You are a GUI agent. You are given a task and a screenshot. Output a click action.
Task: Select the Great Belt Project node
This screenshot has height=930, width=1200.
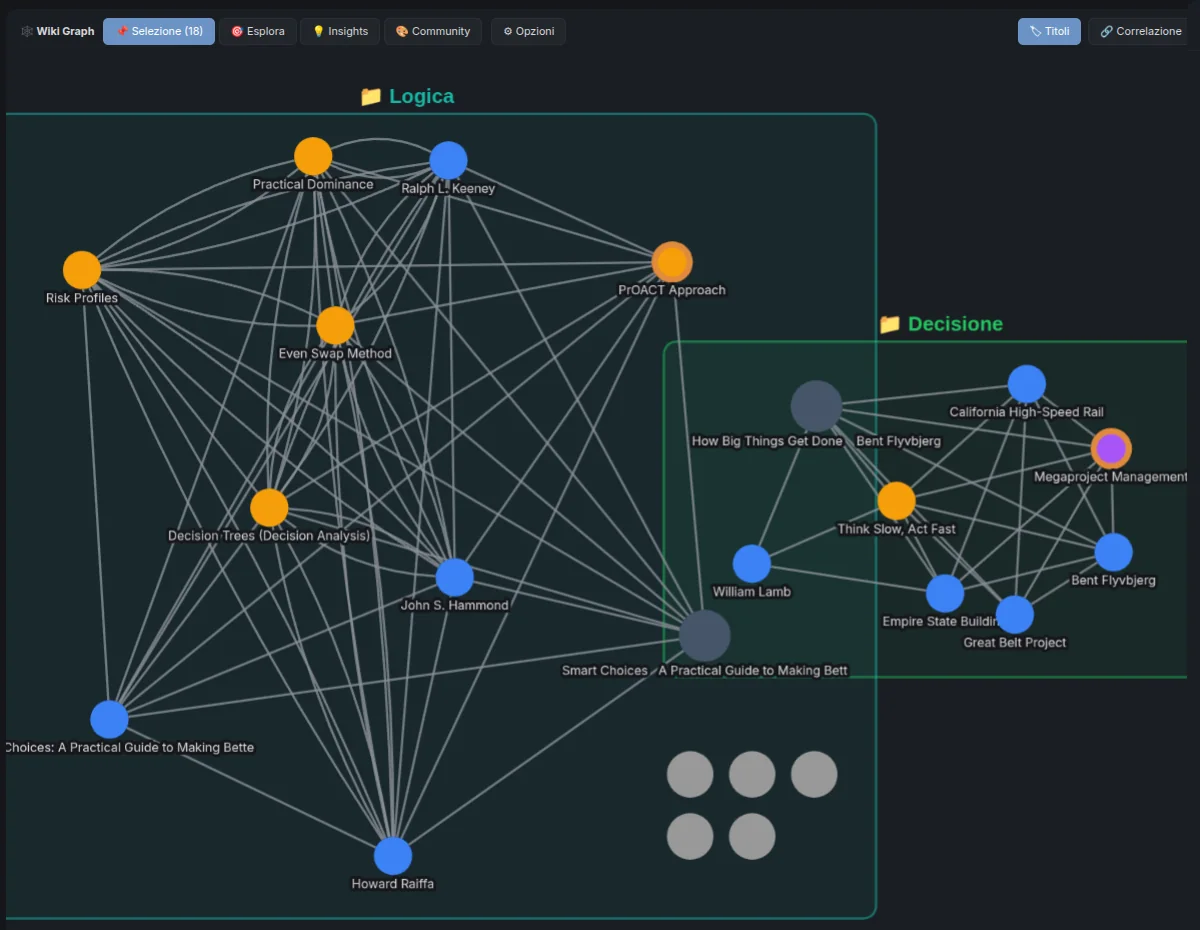1014,615
